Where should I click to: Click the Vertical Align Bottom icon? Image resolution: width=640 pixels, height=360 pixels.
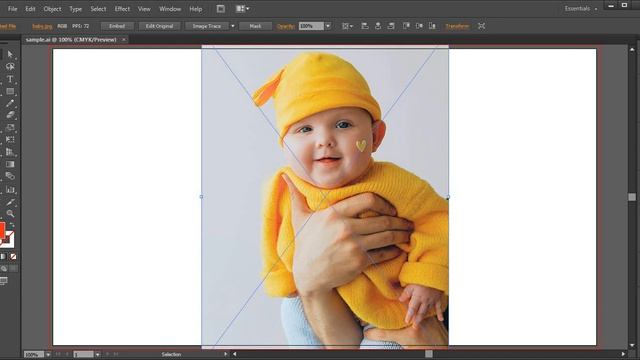(x=432, y=26)
